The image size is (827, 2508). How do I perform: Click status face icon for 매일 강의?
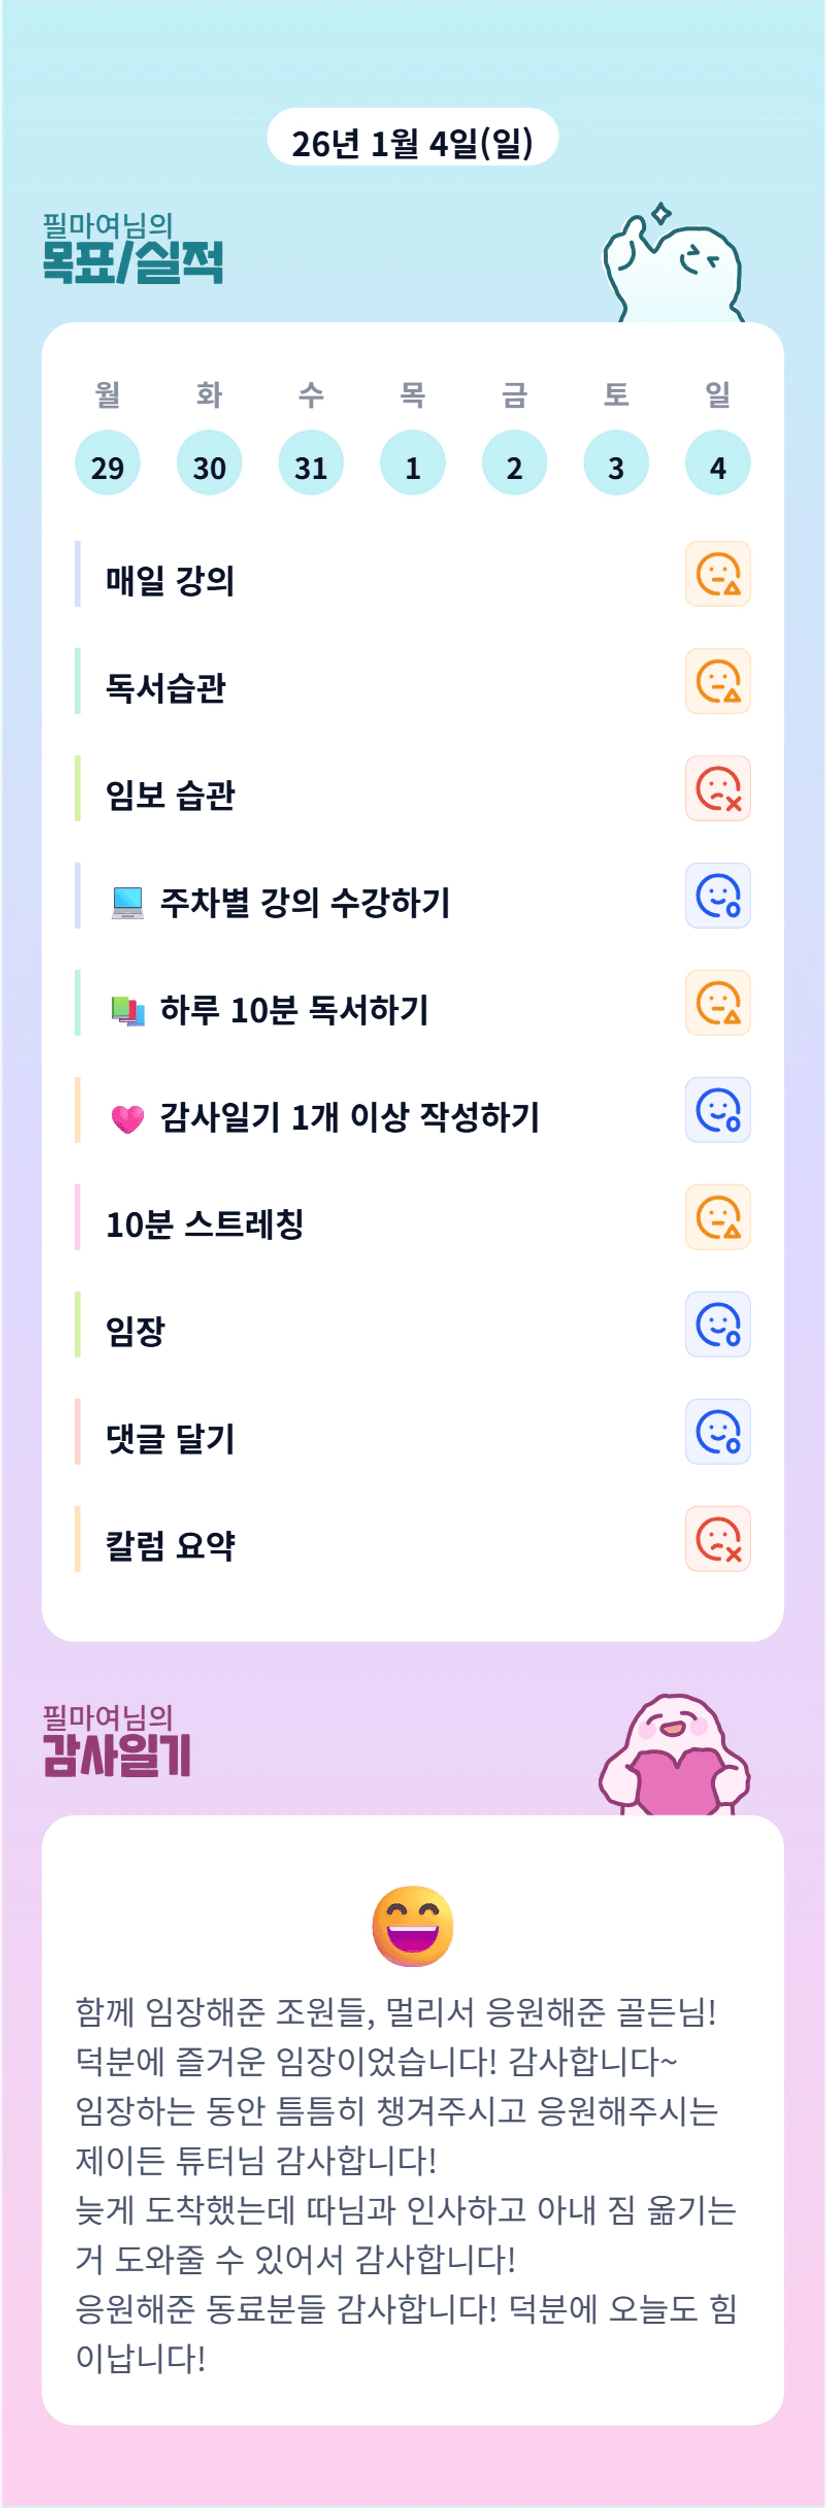pyautogui.click(x=717, y=574)
